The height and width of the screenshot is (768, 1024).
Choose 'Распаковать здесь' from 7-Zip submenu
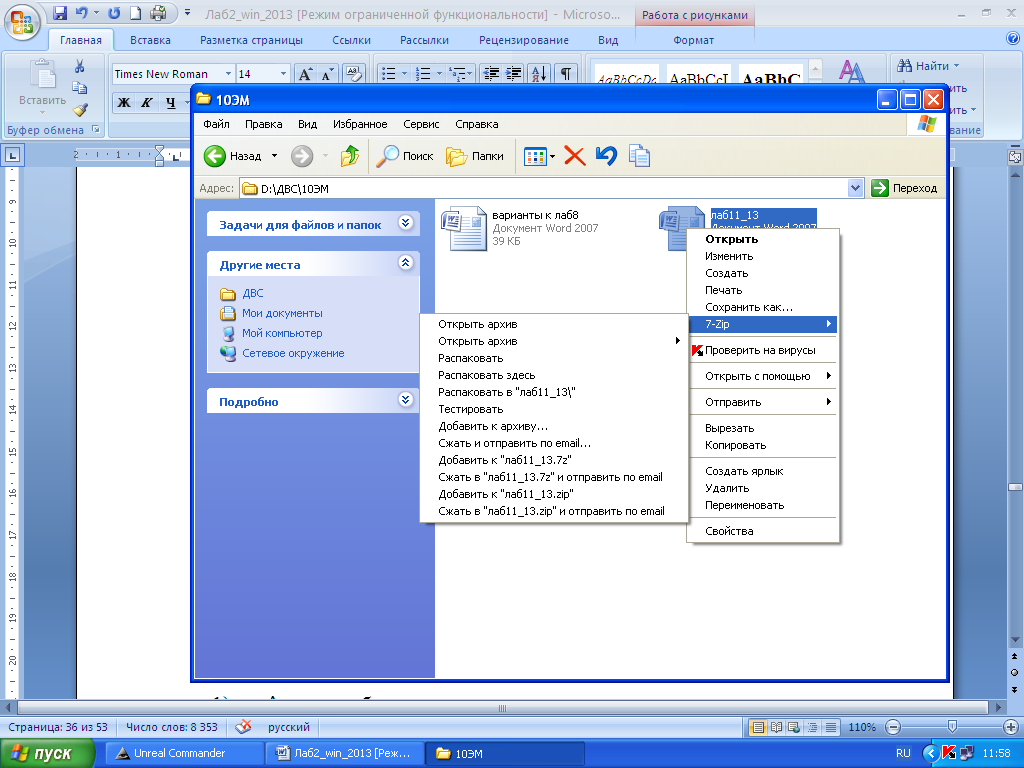point(553,375)
